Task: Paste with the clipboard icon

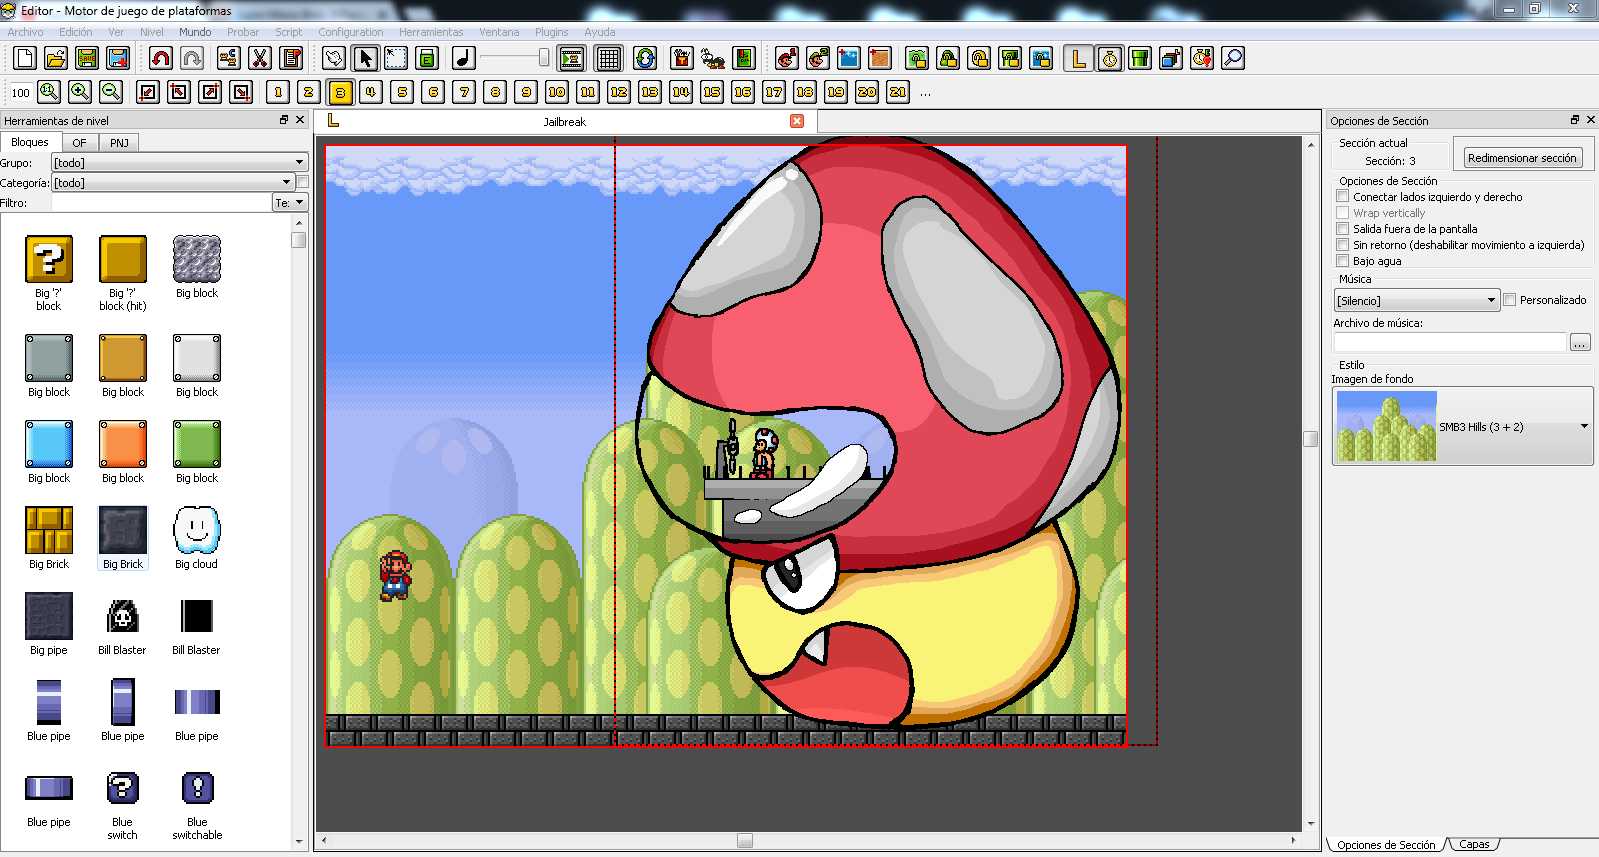Action: coord(291,58)
